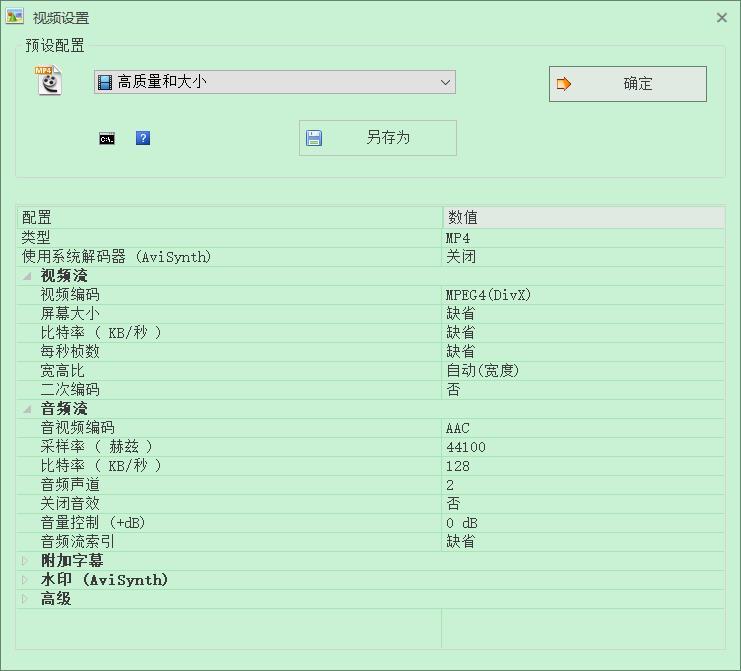The height and width of the screenshot is (671, 741).
Task: Open the 高质量和大小 preset dropdown arrow
Action: coord(445,82)
